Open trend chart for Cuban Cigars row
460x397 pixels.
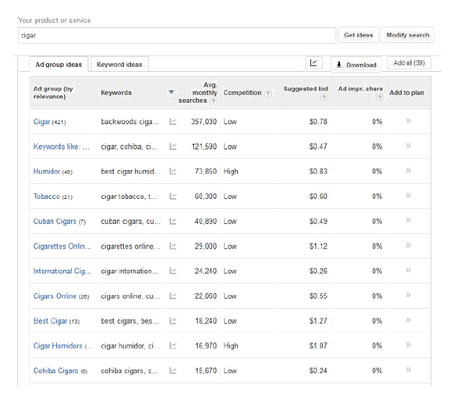tap(173, 221)
